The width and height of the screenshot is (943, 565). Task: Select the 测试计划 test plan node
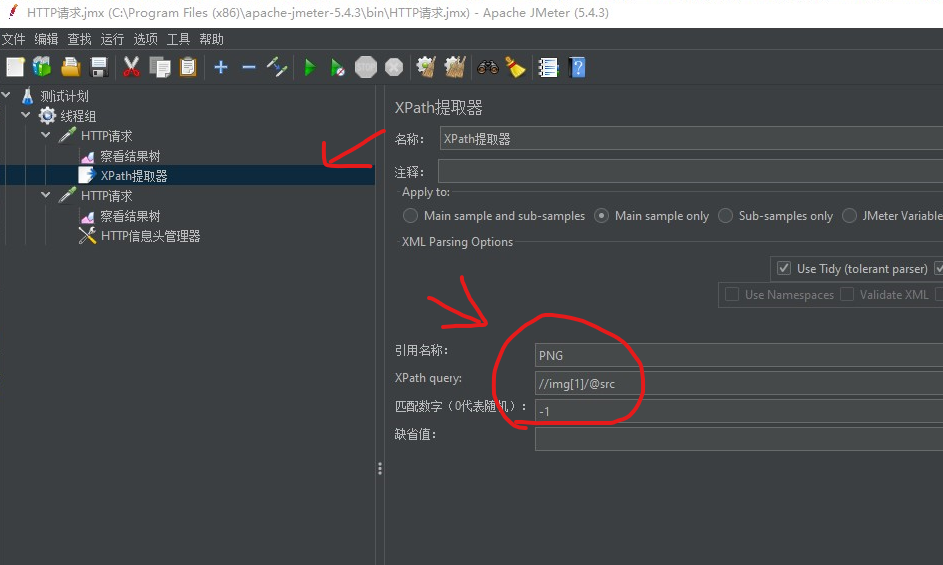[64, 96]
